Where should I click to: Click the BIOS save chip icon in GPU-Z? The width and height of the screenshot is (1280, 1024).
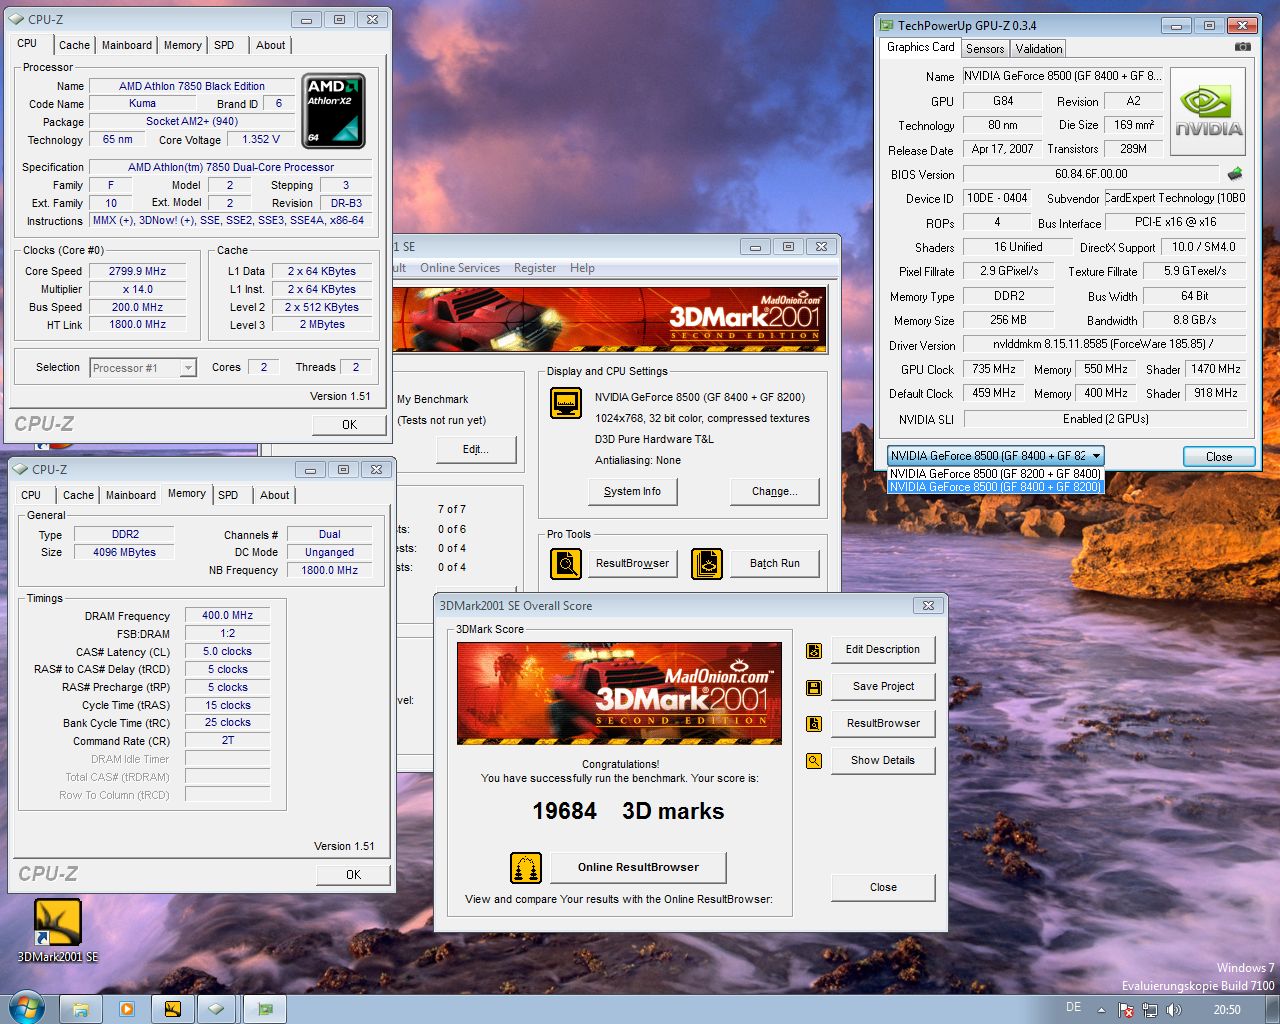(x=1235, y=174)
